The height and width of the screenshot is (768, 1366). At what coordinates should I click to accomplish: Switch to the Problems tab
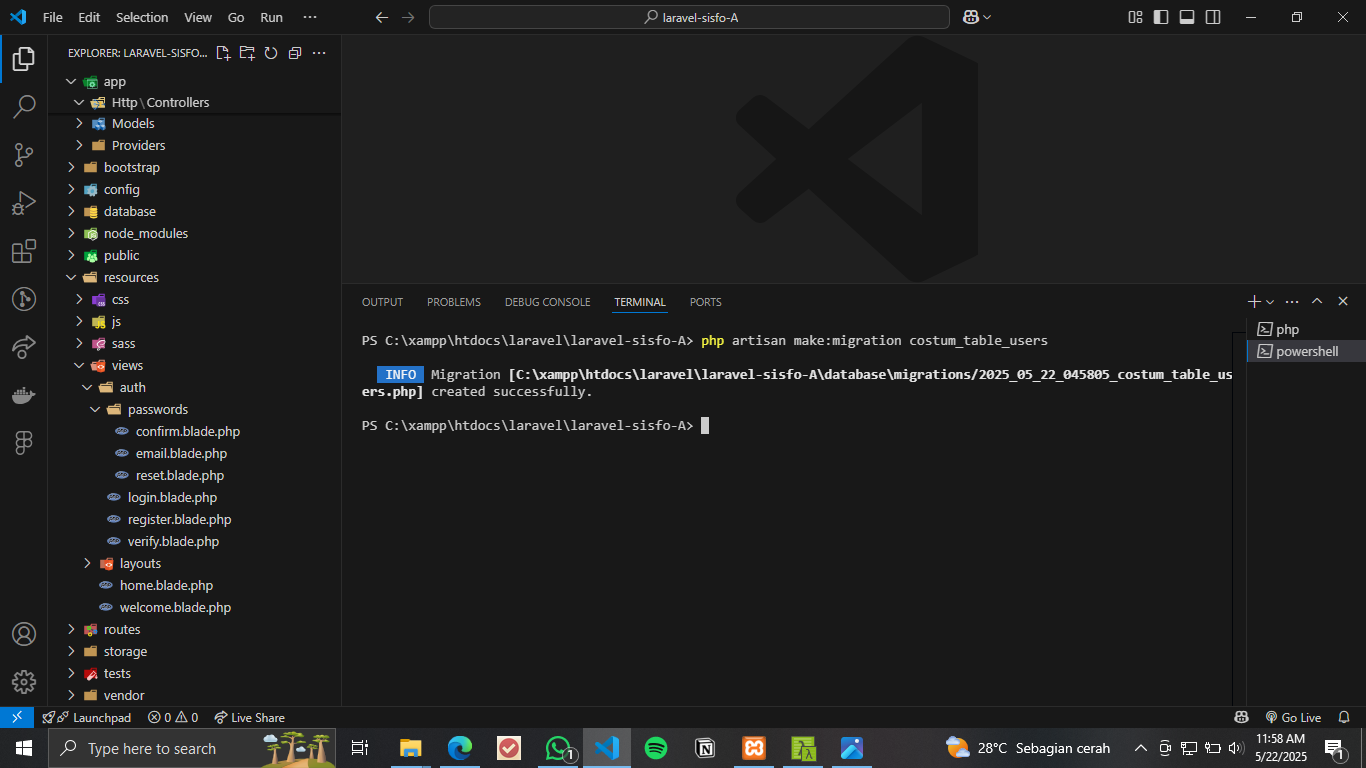(453, 302)
